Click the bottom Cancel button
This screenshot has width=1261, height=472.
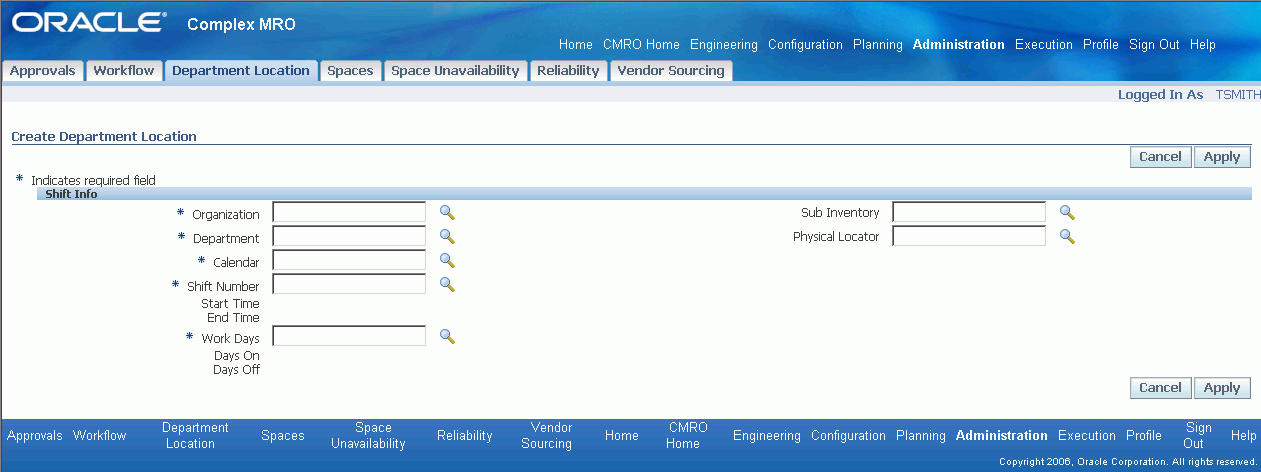(x=1160, y=388)
